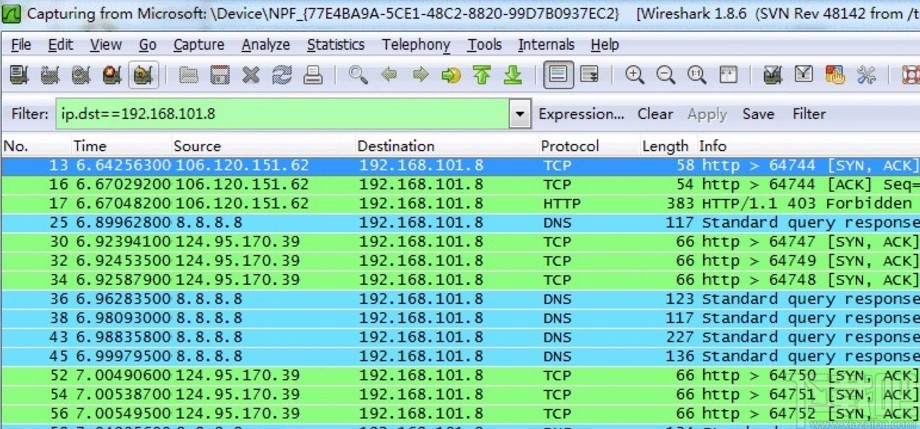The image size is (920, 429).
Task: Sort by the Info column header
Action: 807,146
